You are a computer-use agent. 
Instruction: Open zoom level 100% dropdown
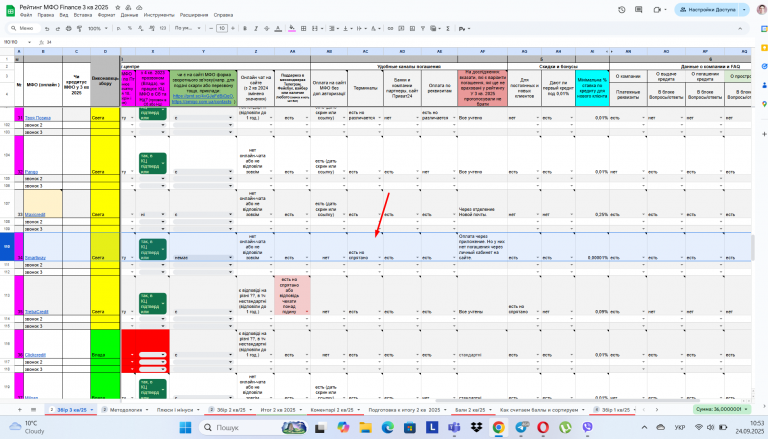(x=98, y=28)
